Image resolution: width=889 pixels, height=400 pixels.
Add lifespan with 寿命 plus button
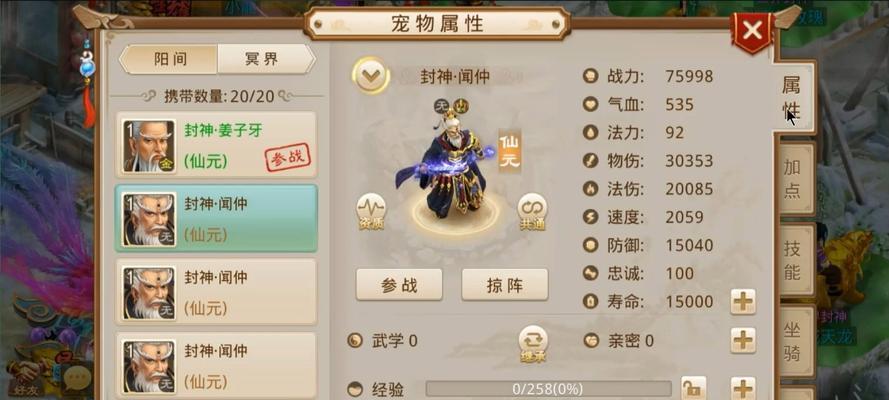(743, 301)
